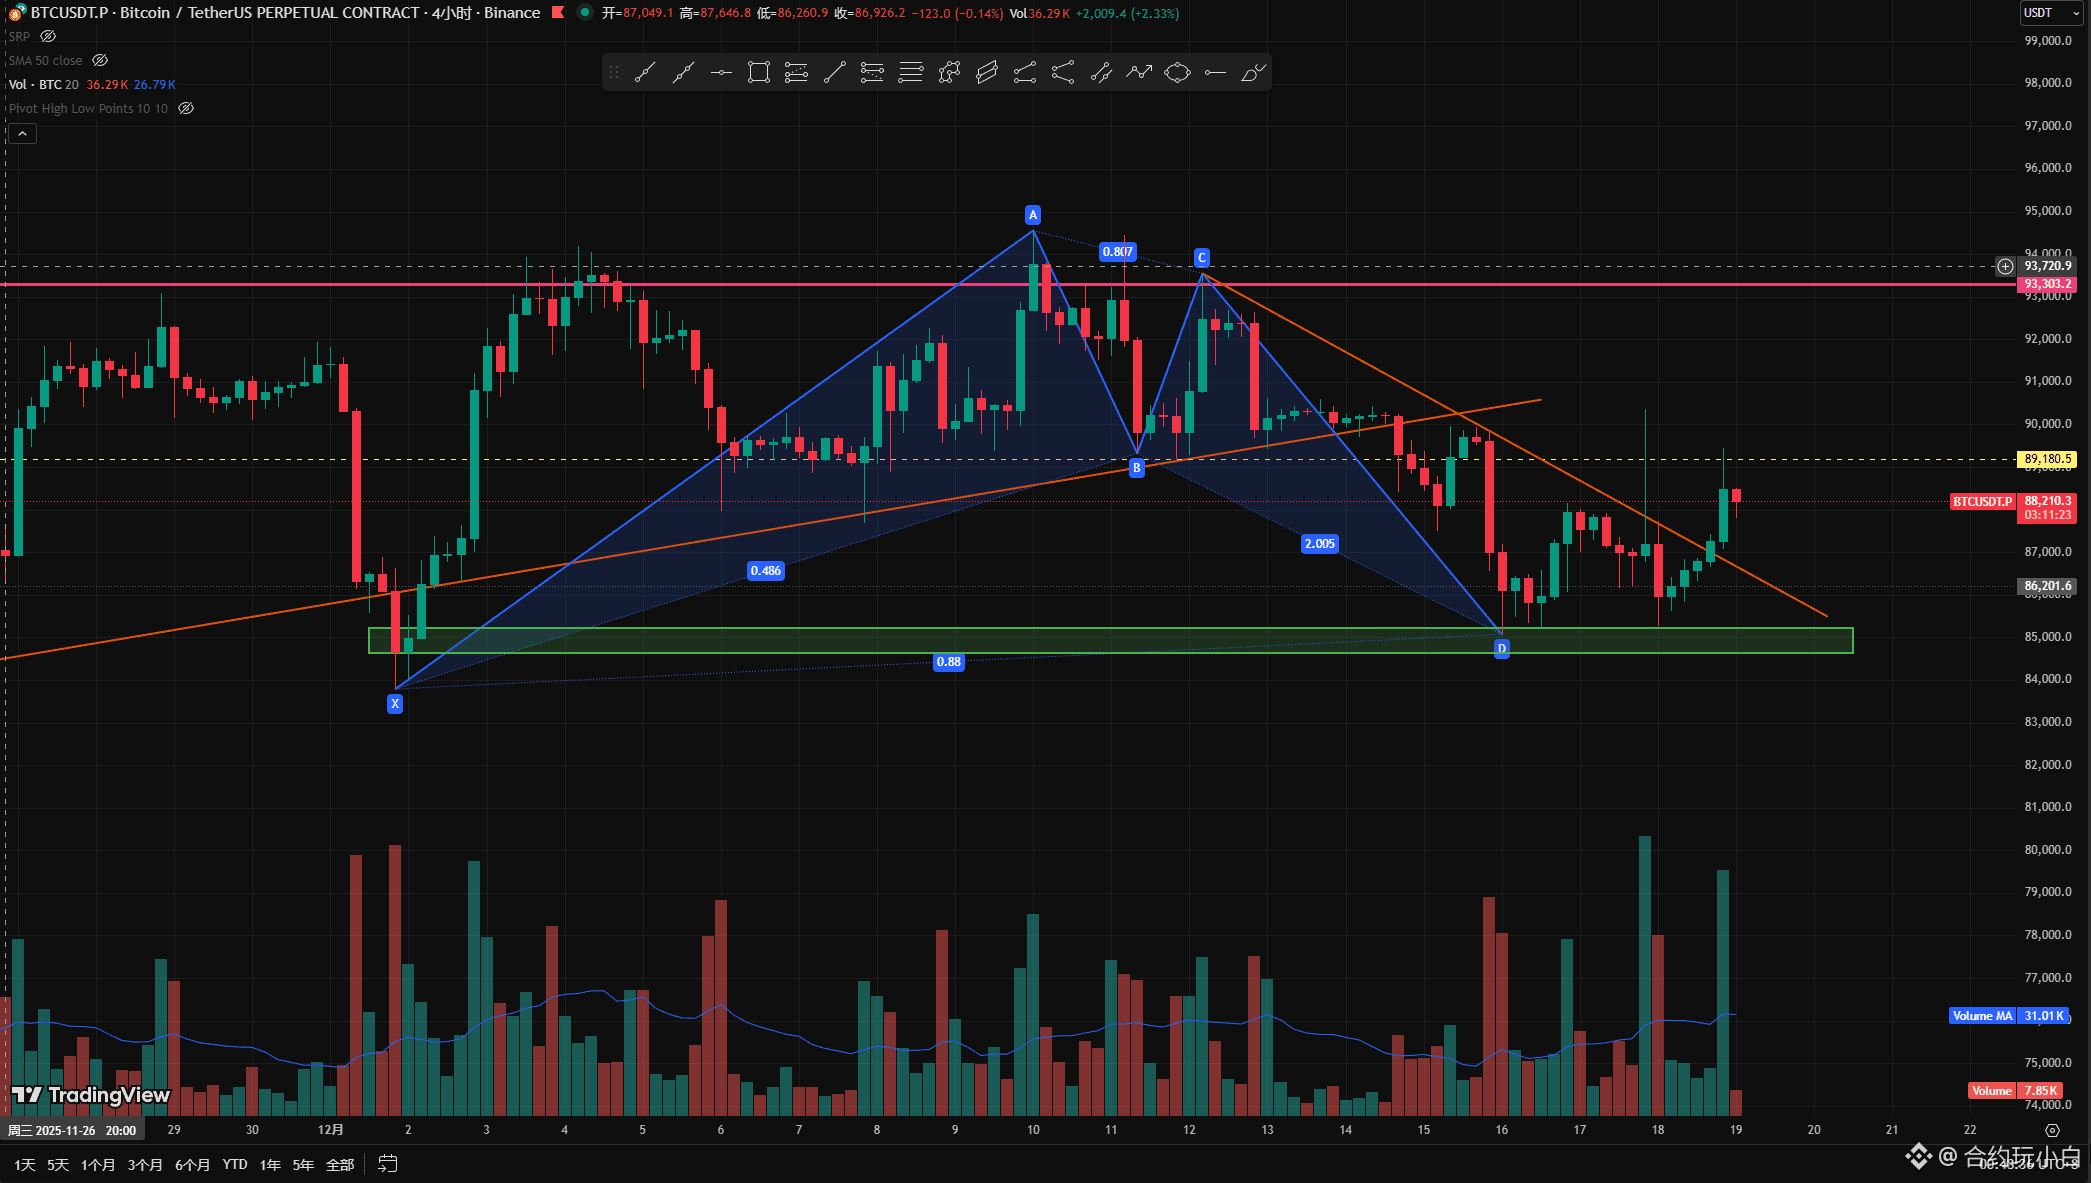The height and width of the screenshot is (1183, 2091).
Task: Select the disjoint channel tool
Action: coord(1101,72)
